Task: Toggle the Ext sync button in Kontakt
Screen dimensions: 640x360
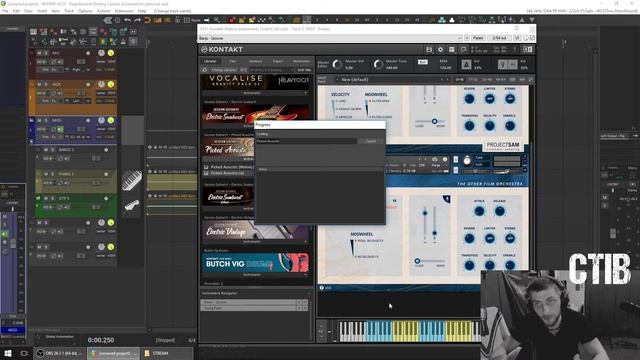Action: 422,62
